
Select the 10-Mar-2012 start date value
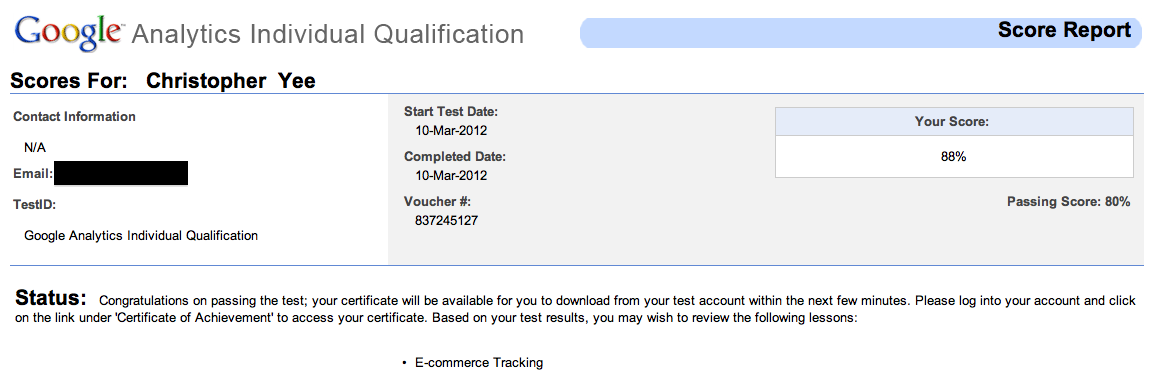(x=451, y=131)
